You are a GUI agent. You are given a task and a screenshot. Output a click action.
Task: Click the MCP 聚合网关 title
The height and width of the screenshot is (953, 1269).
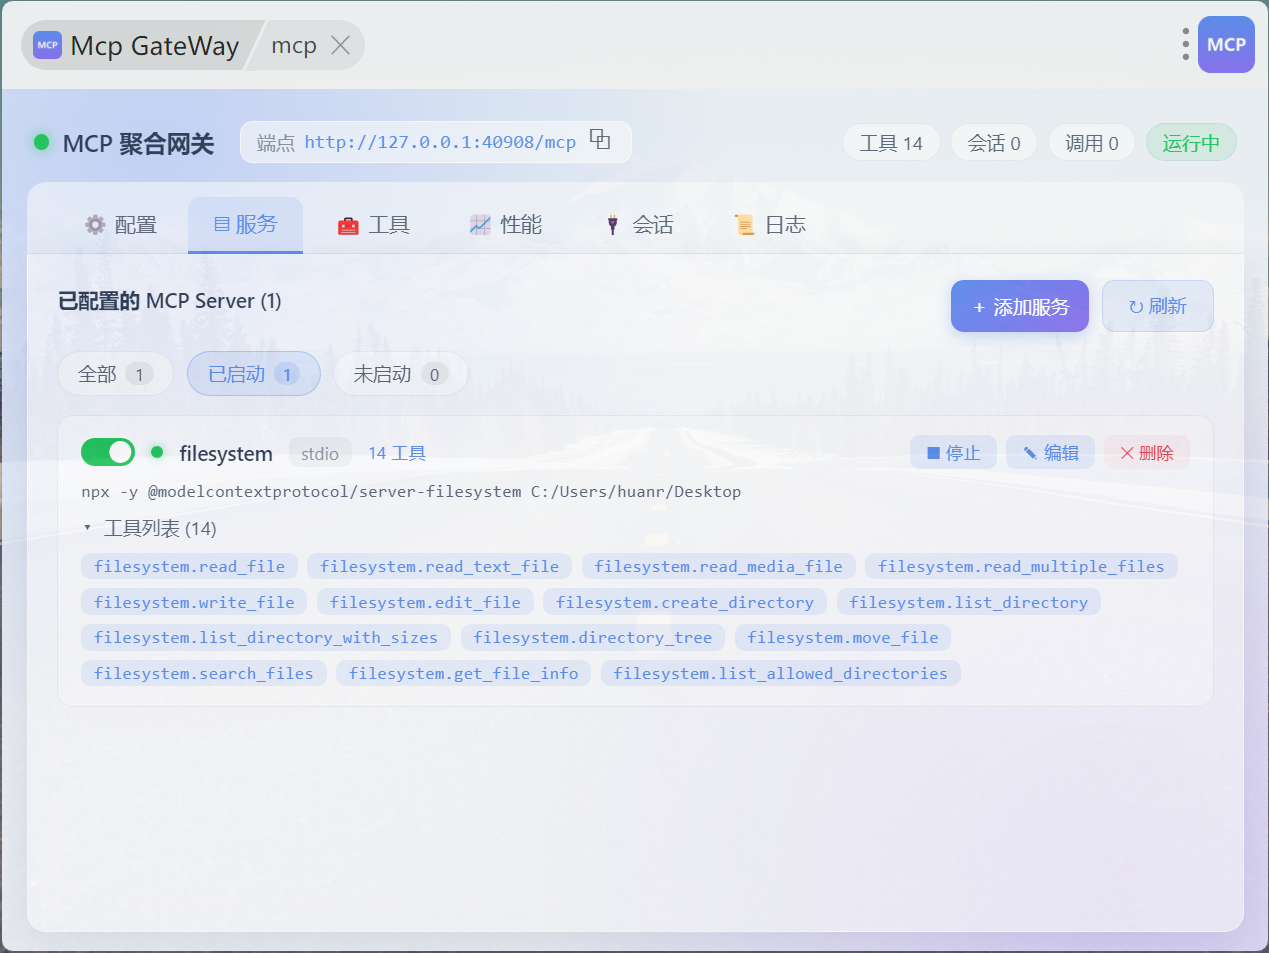pyautogui.click(x=138, y=143)
